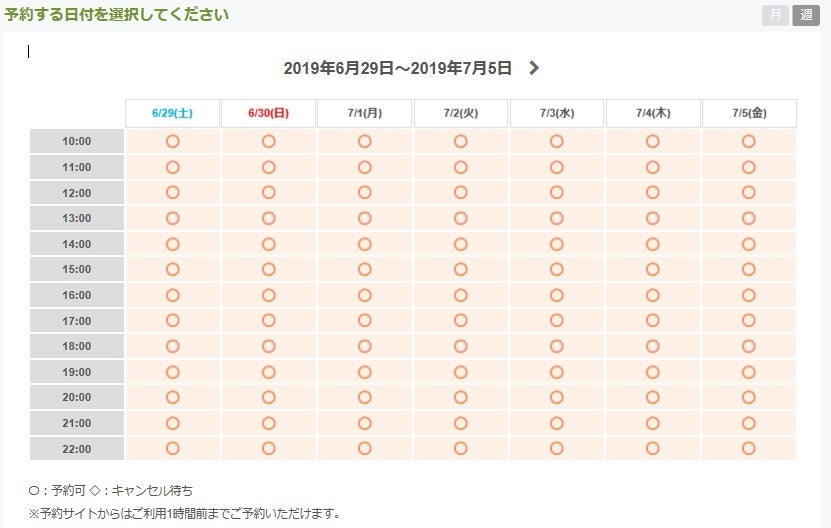Select the 16:00 circle on 7/1 (Monday)
Image resolution: width=831 pixels, height=528 pixels.
click(x=364, y=295)
